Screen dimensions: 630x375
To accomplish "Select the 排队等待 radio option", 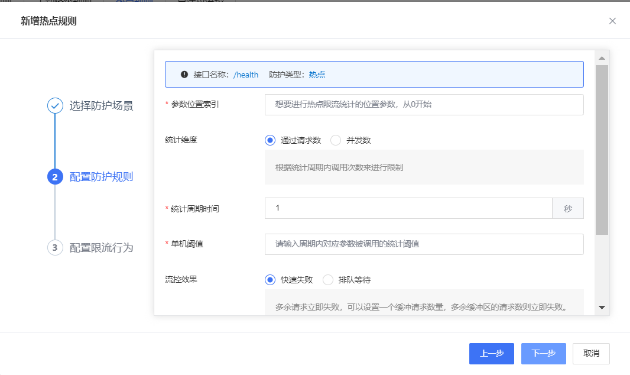I will (x=328, y=280).
